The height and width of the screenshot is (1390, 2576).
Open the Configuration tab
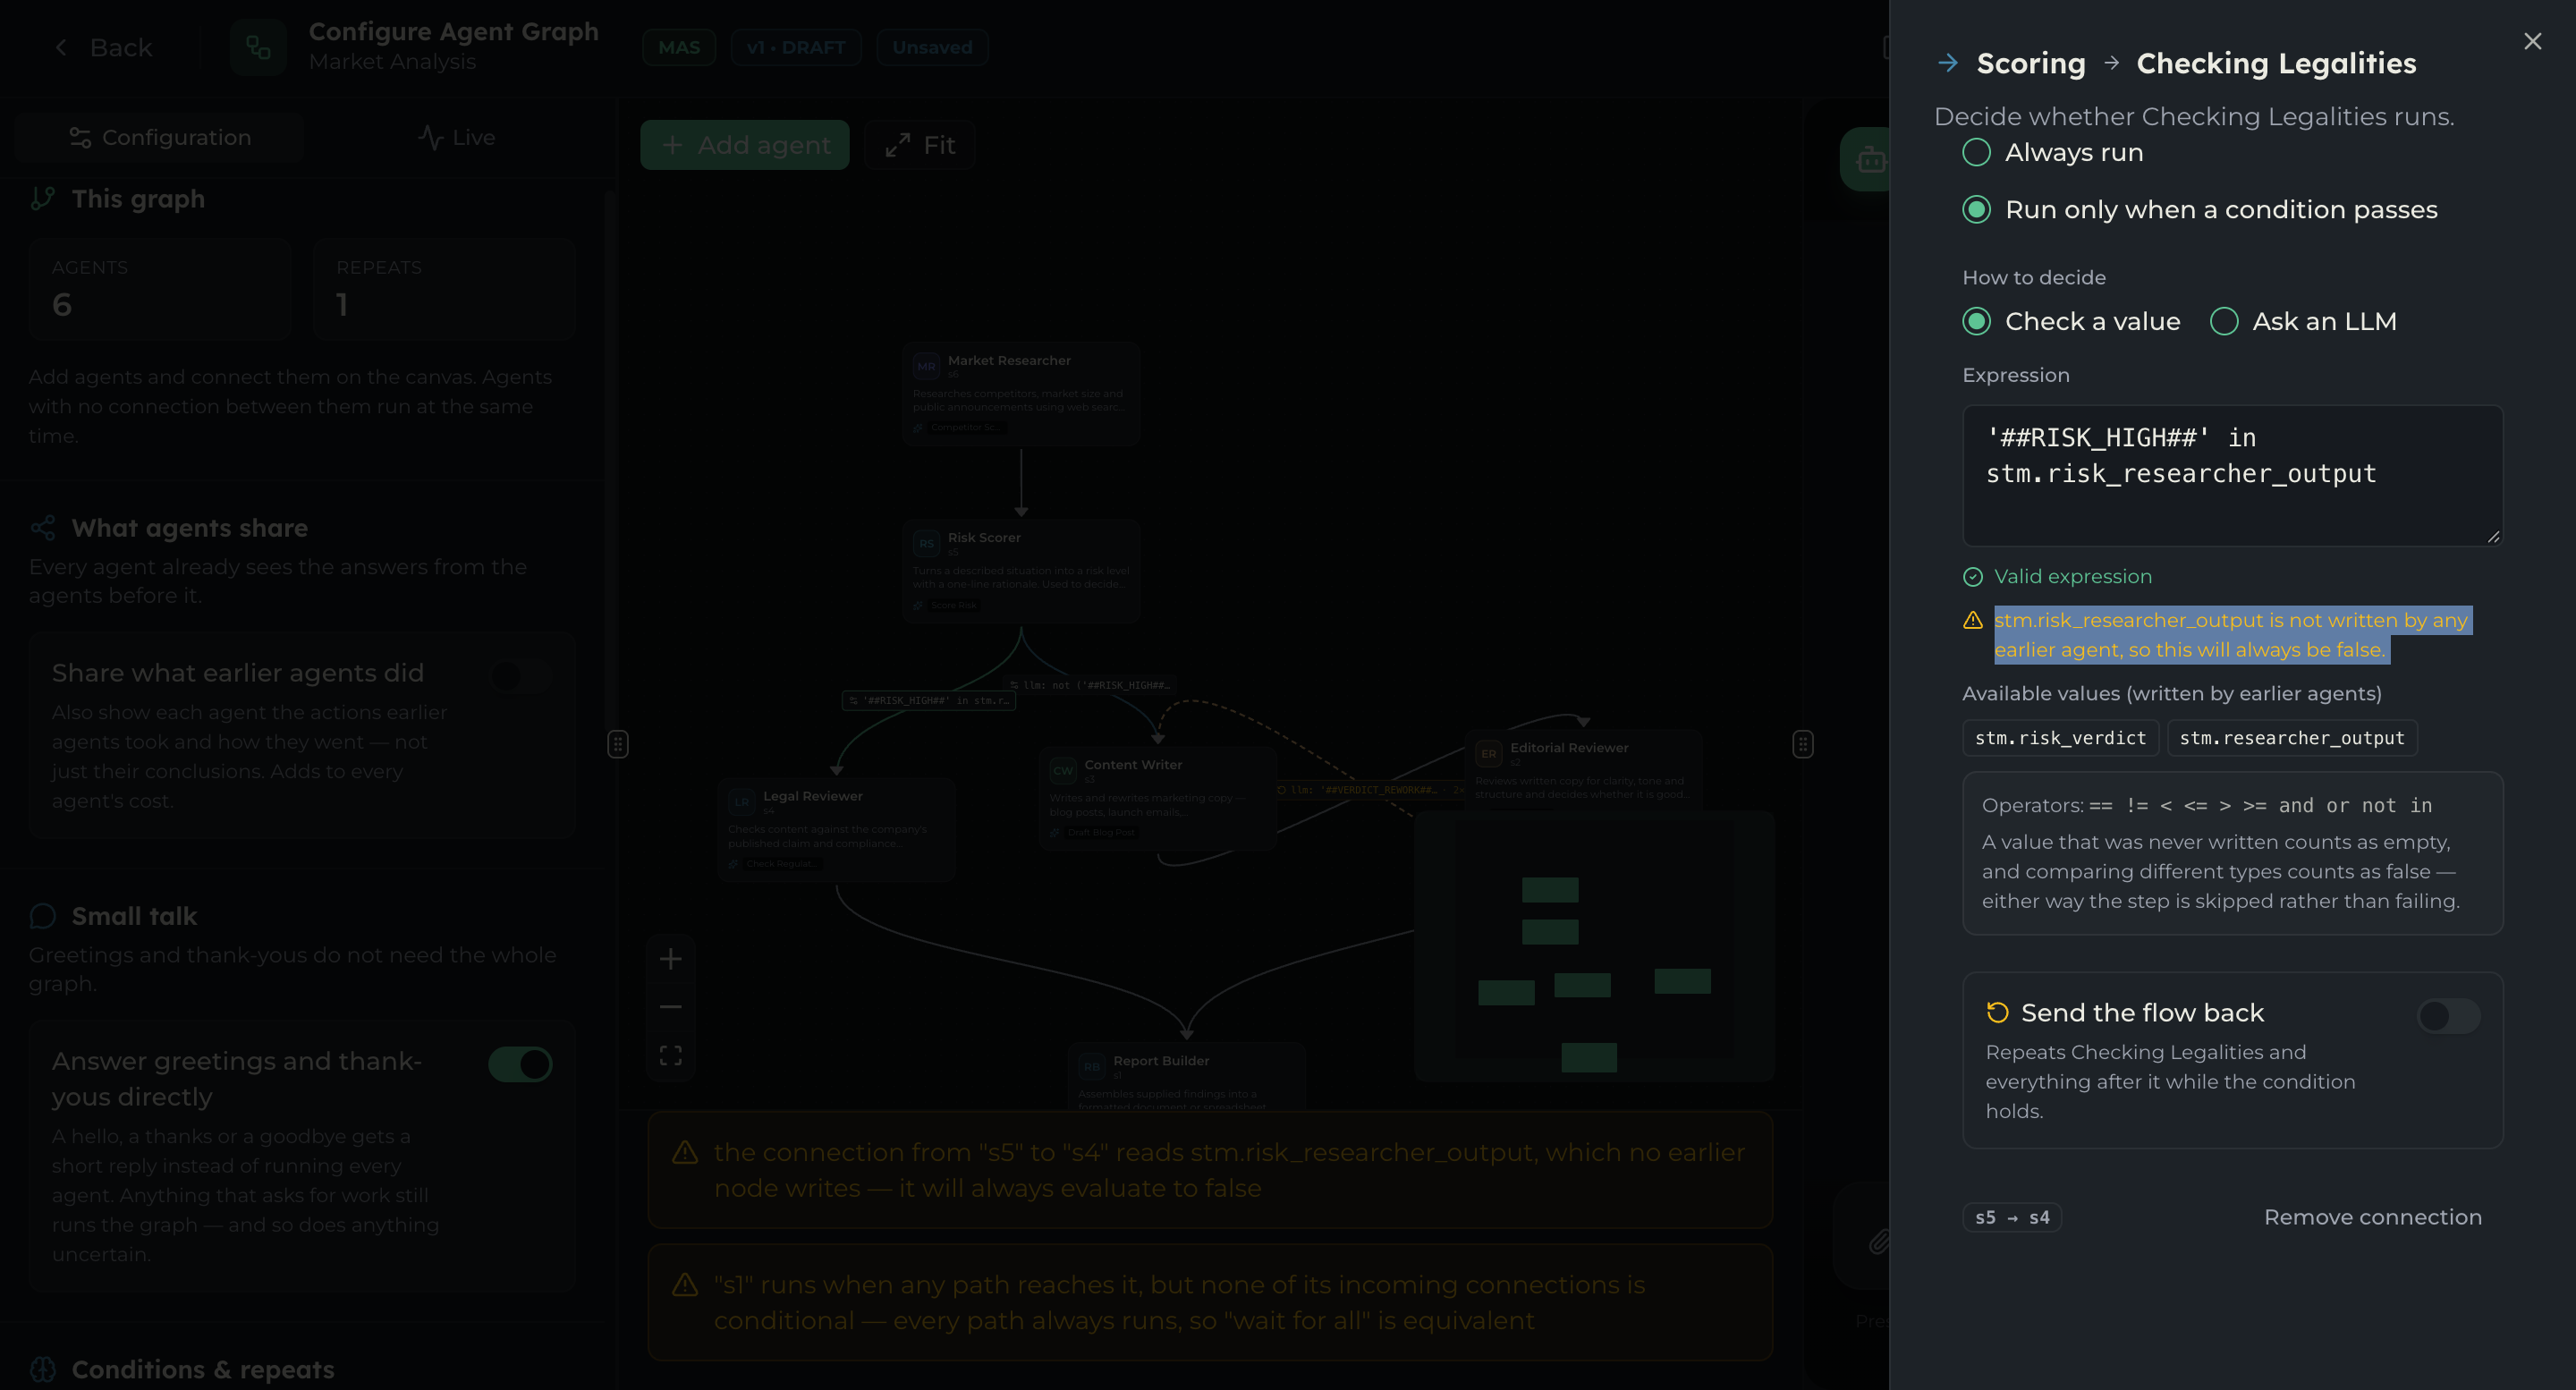(x=160, y=138)
